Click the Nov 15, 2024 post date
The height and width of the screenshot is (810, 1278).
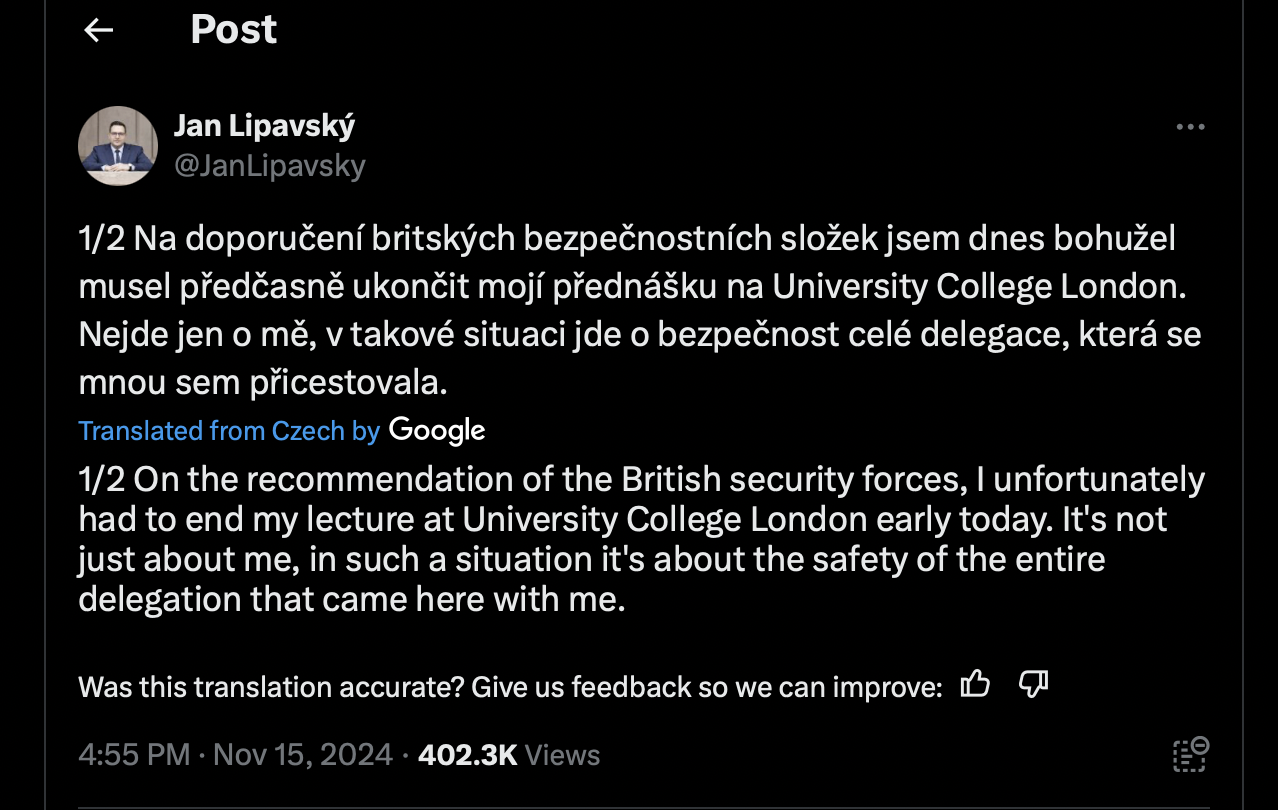[x=303, y=754]
